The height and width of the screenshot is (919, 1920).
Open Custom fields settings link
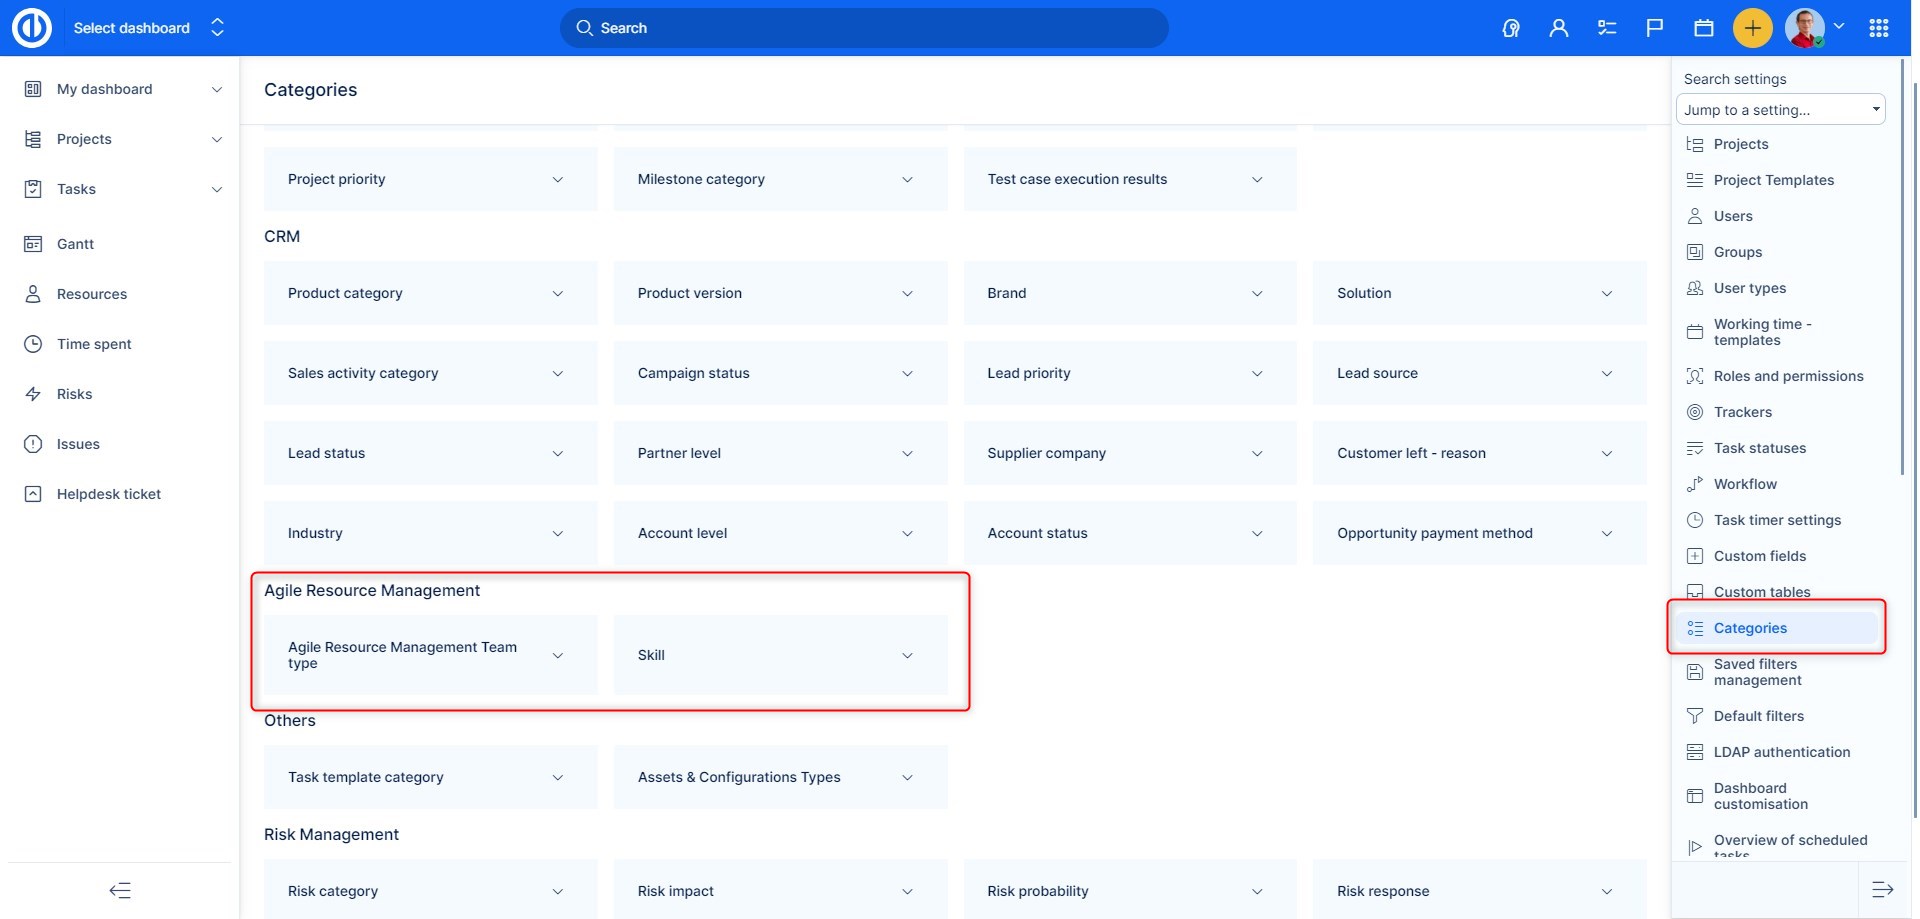click(x=1759, y=556)
